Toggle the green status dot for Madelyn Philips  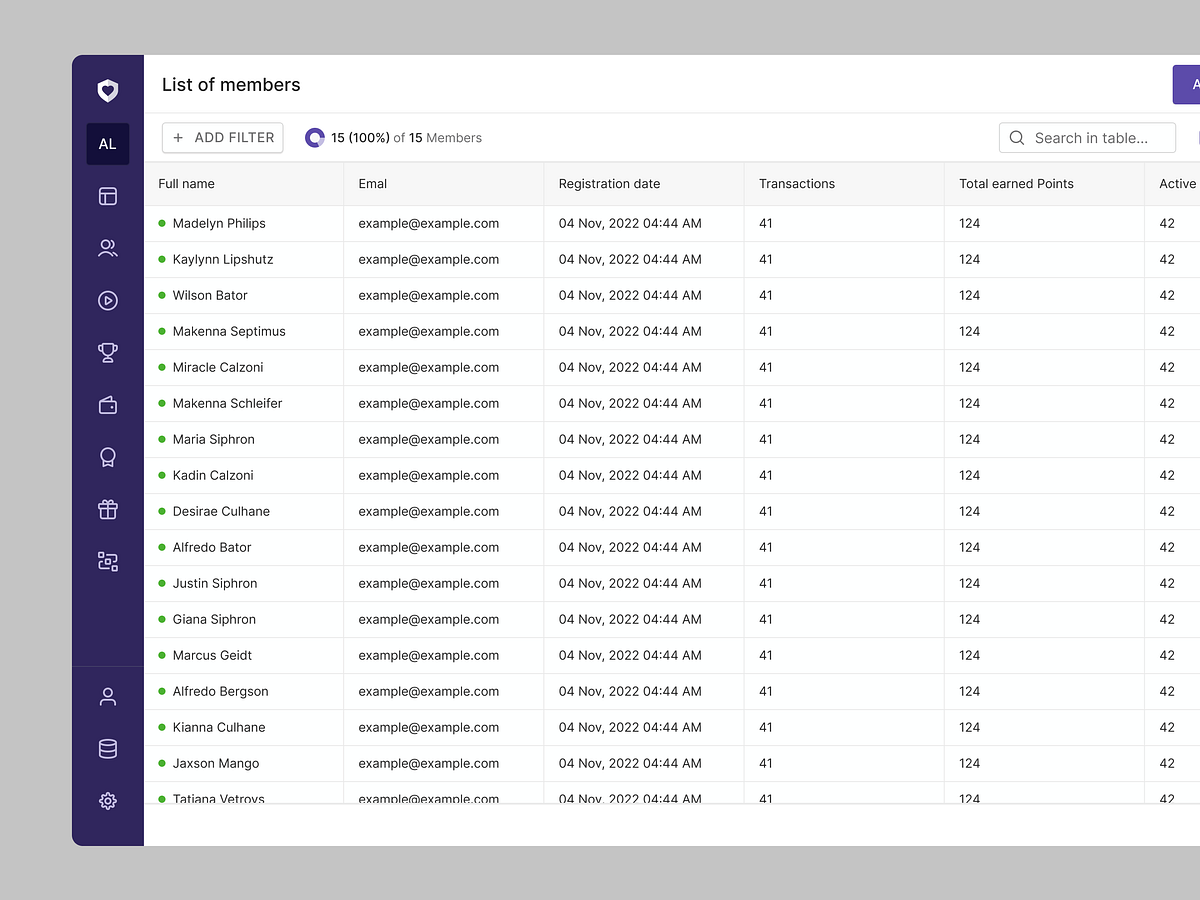pyautogui.click(x=161, y=223)
